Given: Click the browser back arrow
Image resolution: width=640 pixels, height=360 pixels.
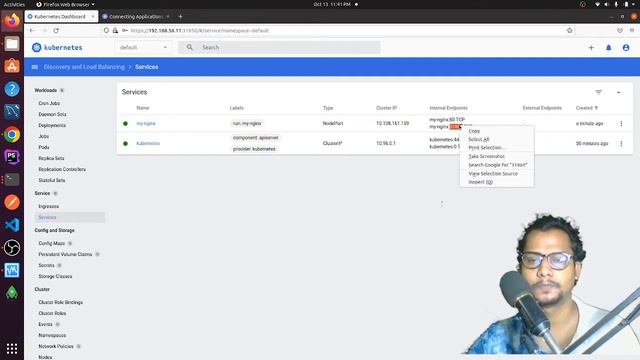Looking at the screenshot, I should click(32, 31).
